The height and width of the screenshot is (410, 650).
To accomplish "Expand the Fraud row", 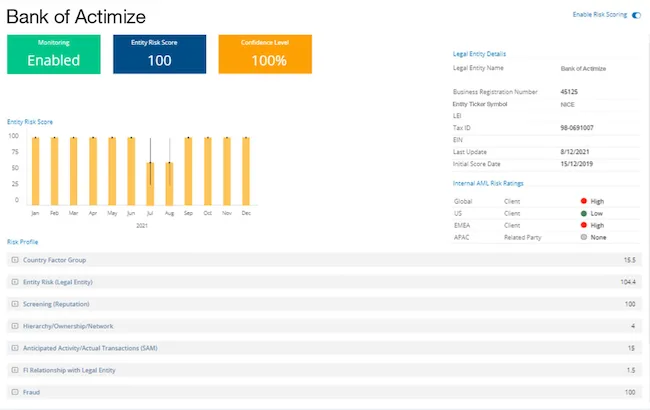I will pos(15,392).
